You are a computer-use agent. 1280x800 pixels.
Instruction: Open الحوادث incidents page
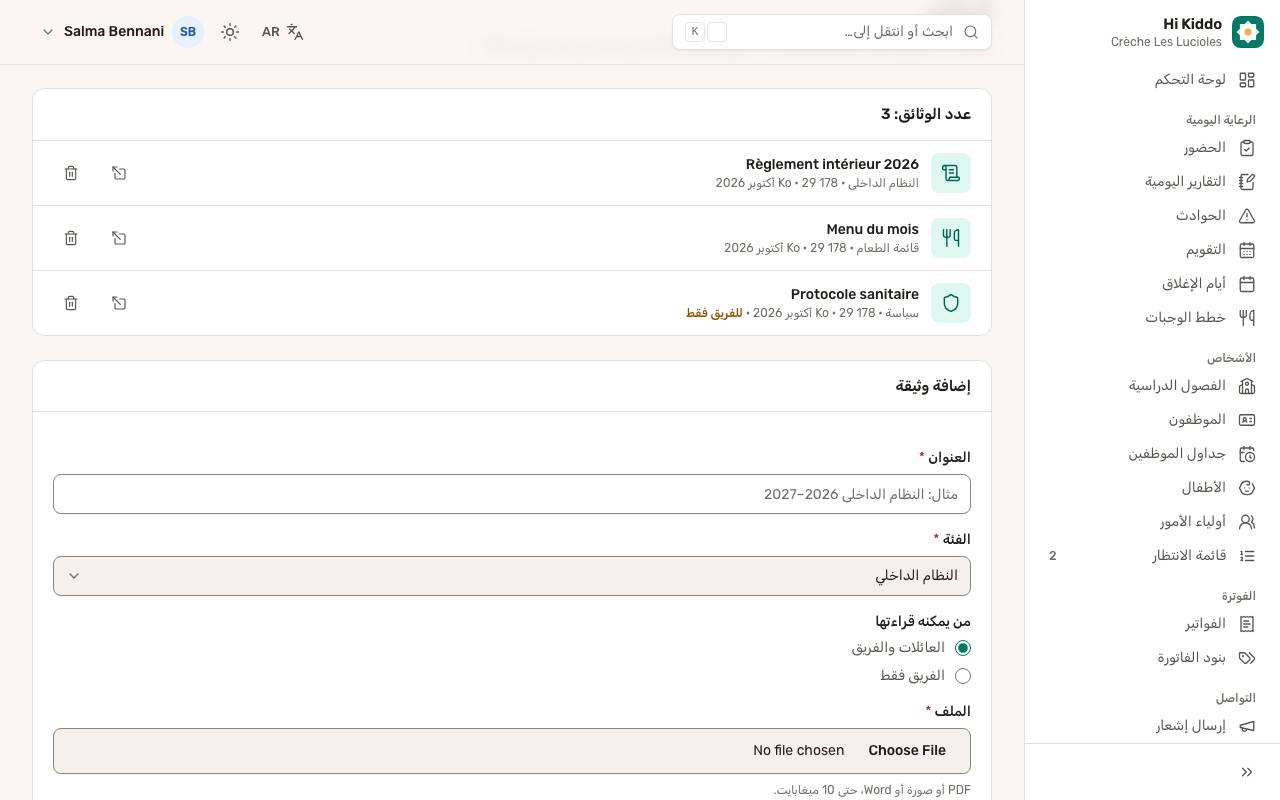coord(1152,216)
